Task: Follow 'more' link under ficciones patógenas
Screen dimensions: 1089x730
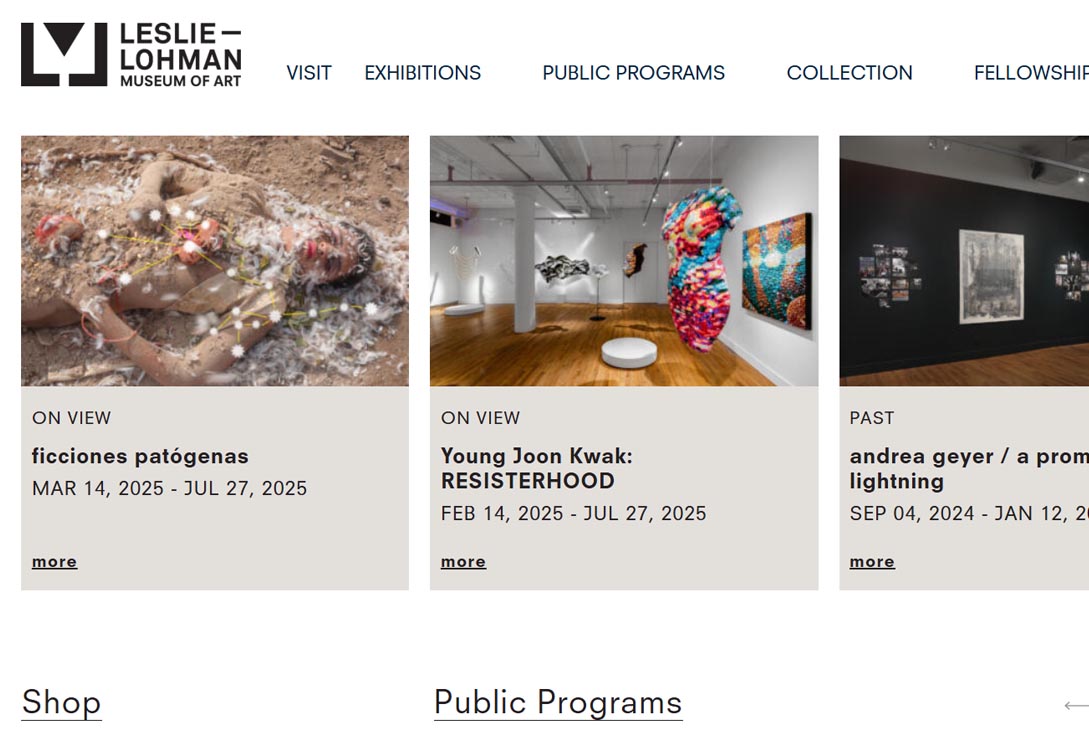Action: (x=54, y=561)
